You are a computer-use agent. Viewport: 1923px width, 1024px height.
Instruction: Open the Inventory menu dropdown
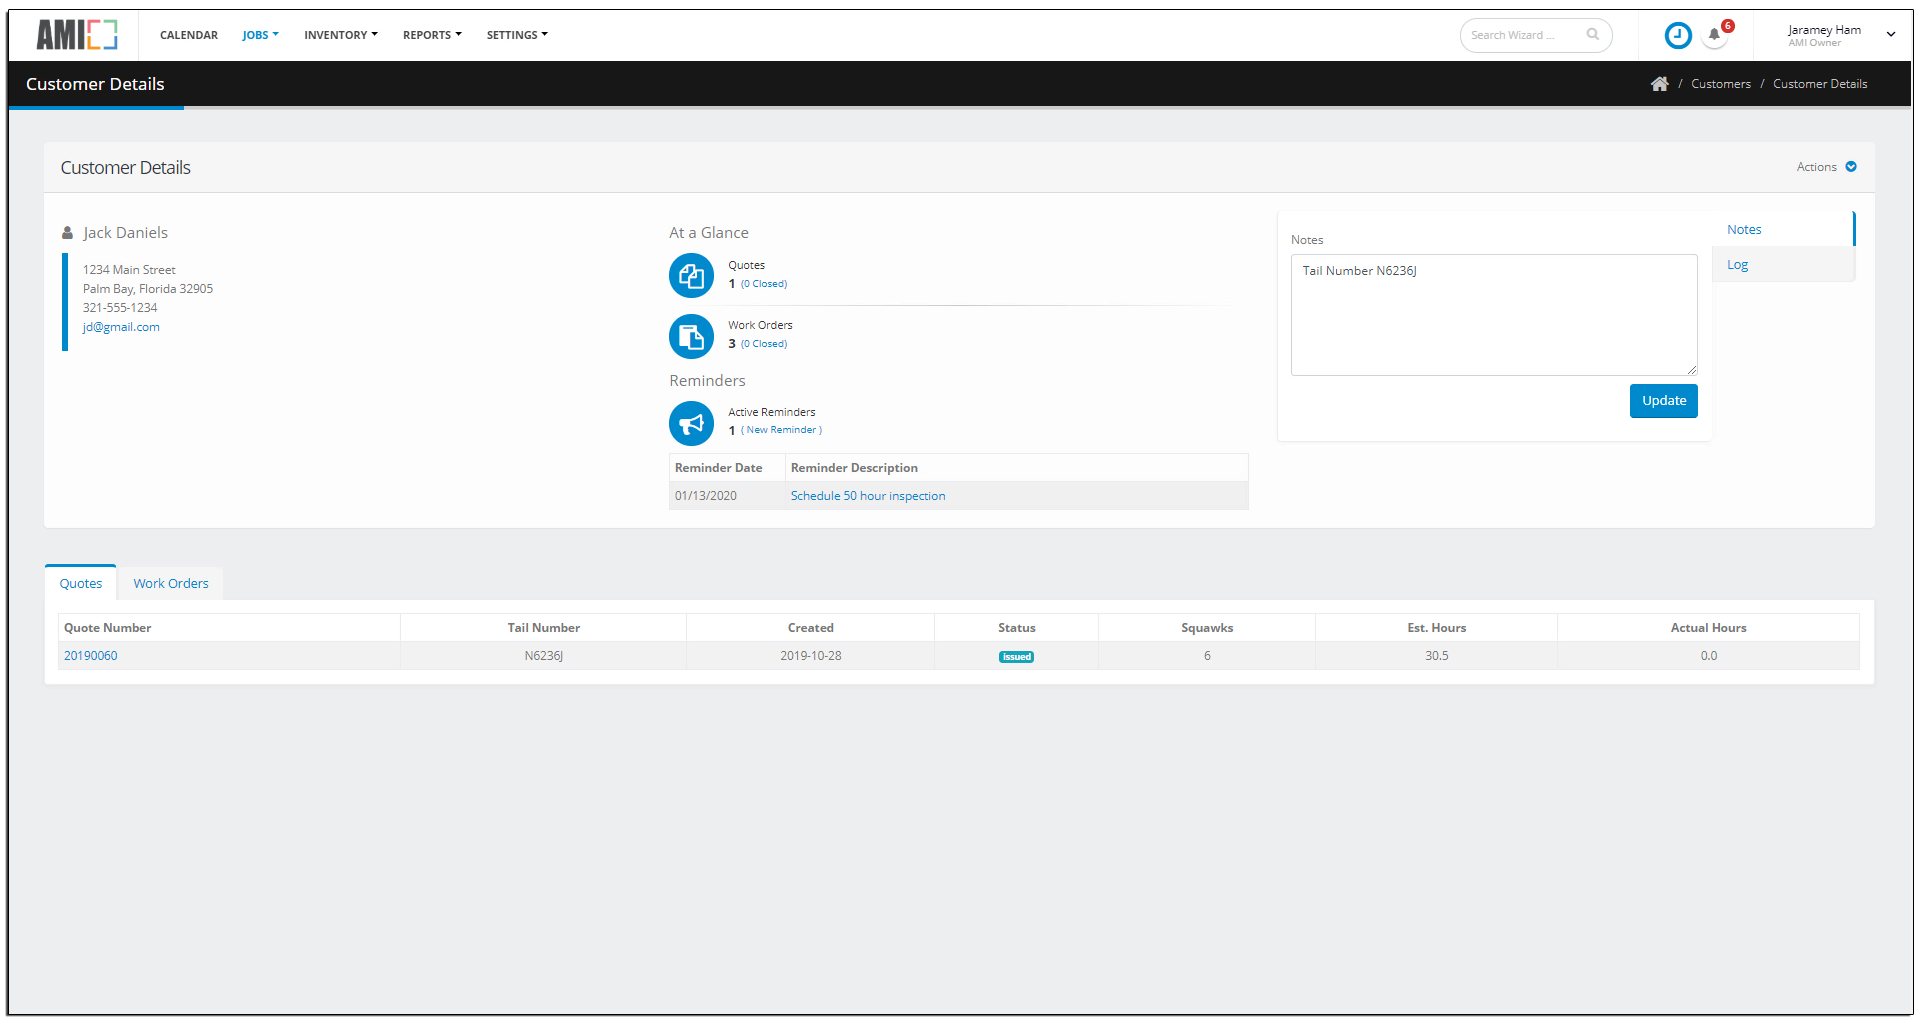tap(341, 35)
